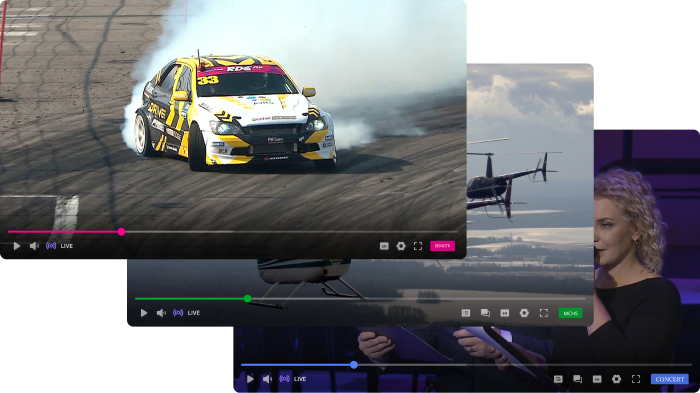Click the green progress slider knob
This screenshot has height=393, width=700.
coord(248,299)
